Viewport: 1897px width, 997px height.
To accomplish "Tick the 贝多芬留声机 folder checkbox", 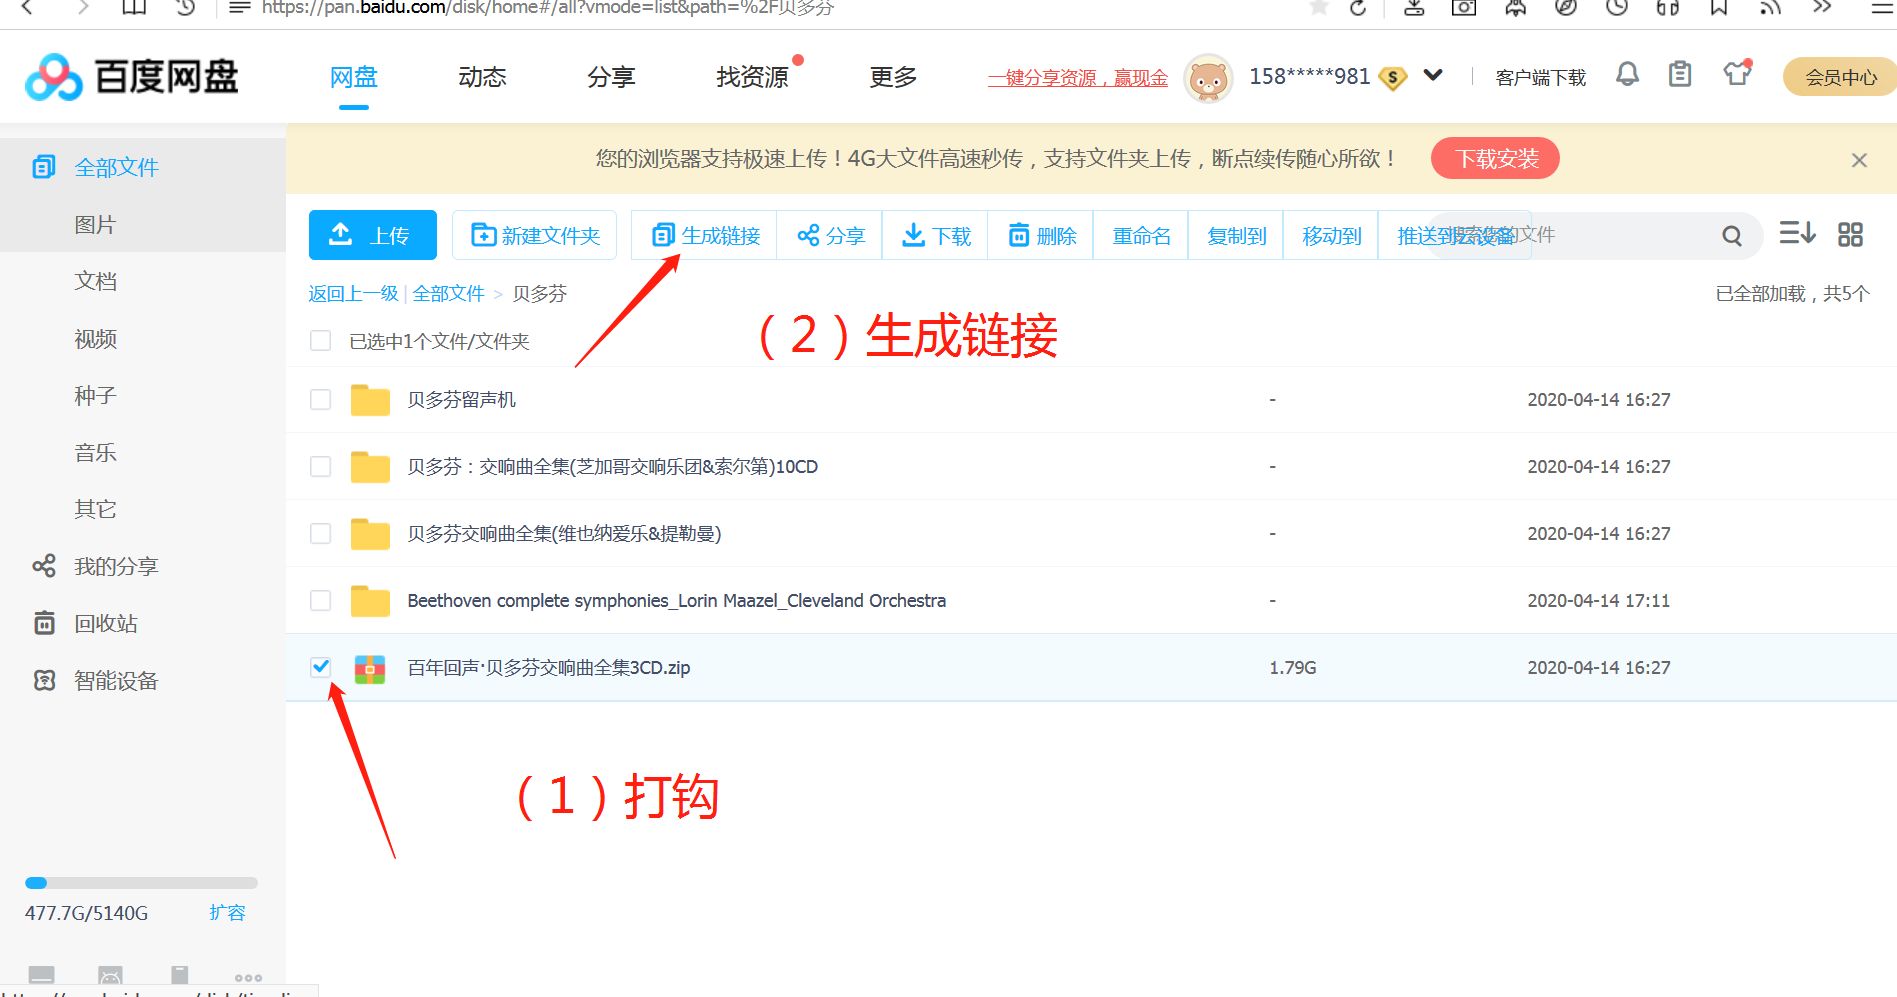I will 321,400.
